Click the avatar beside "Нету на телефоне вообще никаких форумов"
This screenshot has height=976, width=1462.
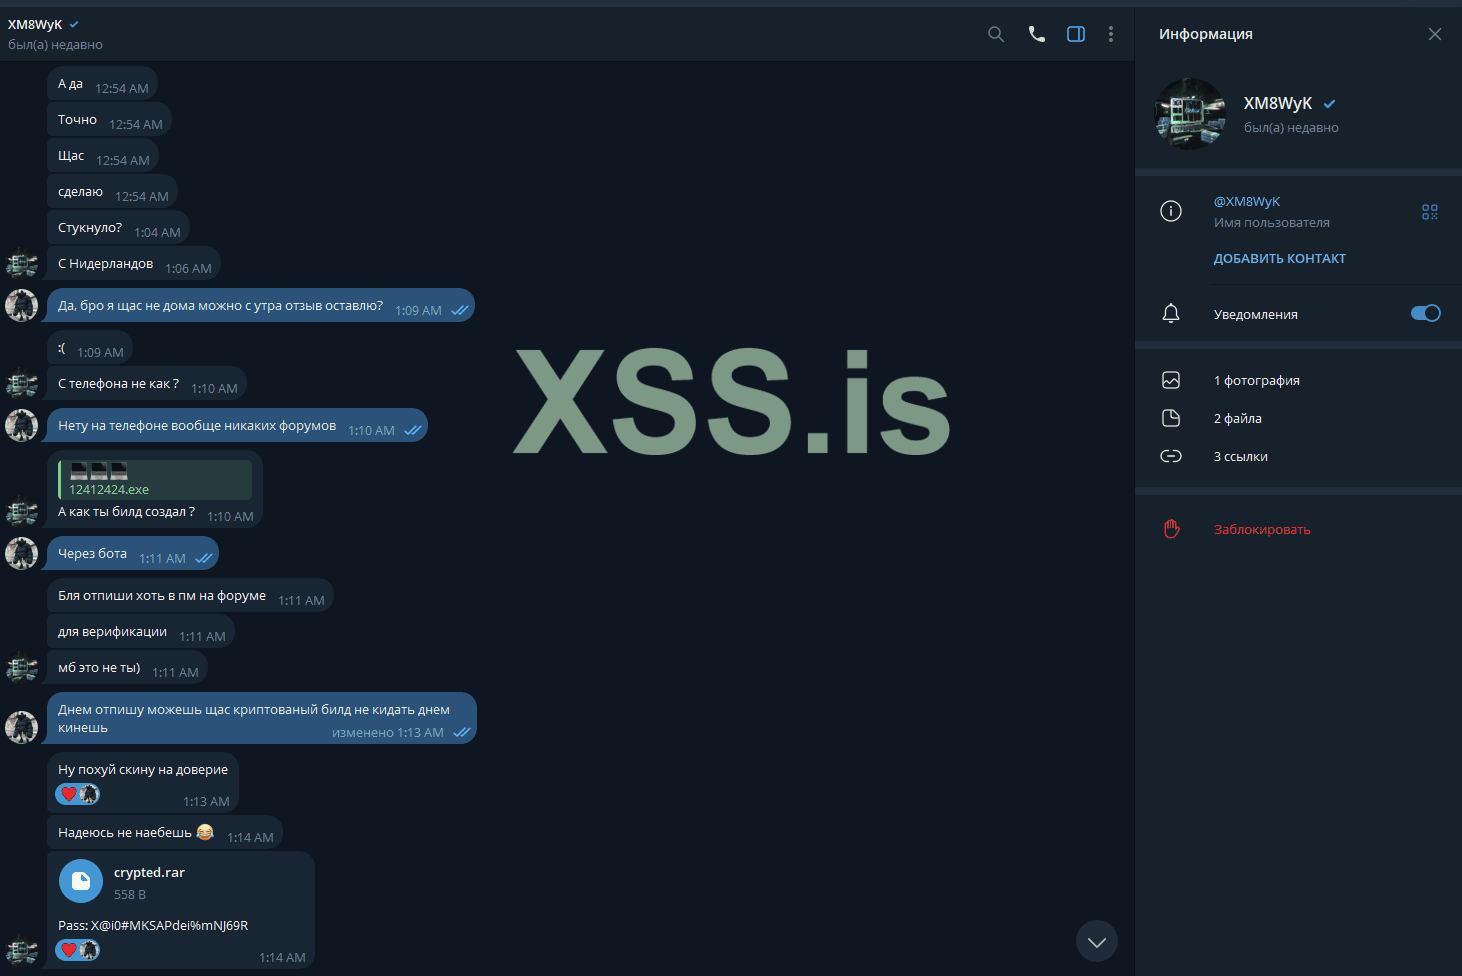[22, 425]
